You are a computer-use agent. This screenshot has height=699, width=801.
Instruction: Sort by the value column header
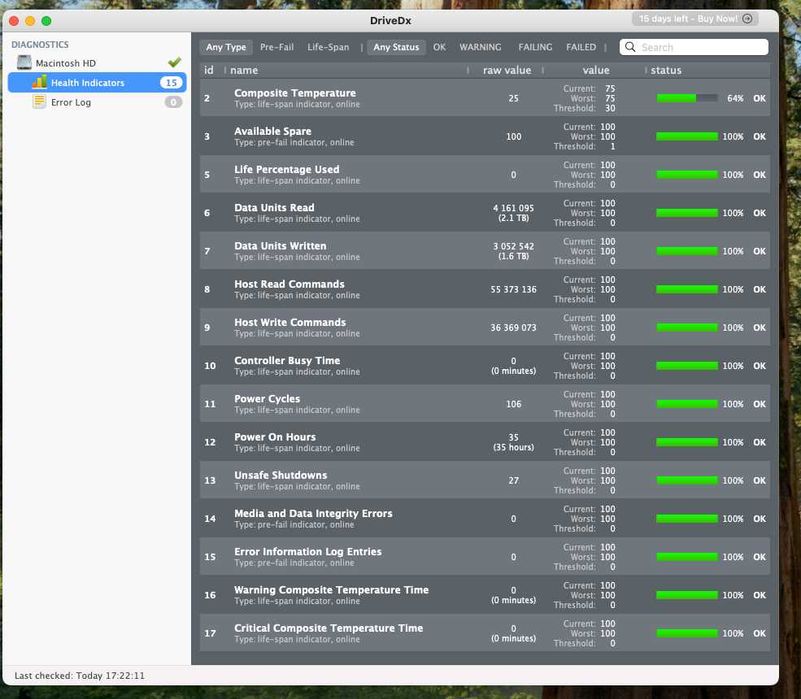click(x=596, y=70)
